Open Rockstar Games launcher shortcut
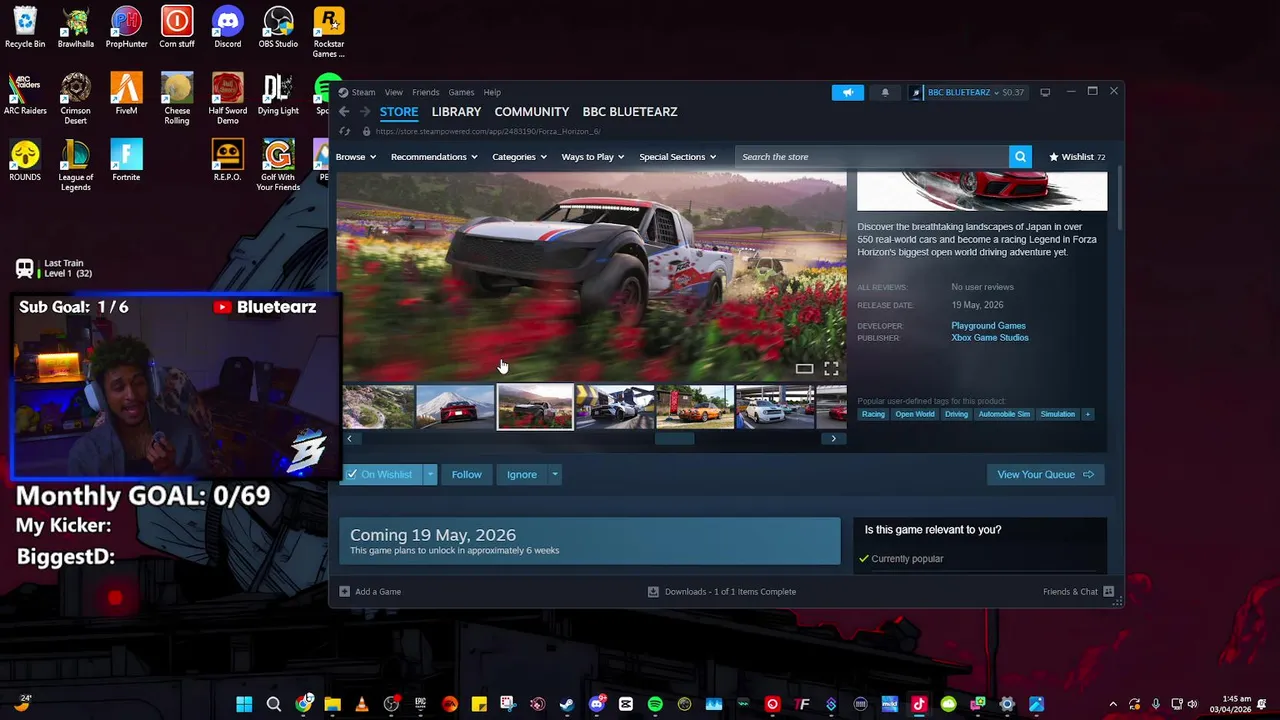Image resolution: width=1280 pixels, height=720 pixels. coord(328,33)
